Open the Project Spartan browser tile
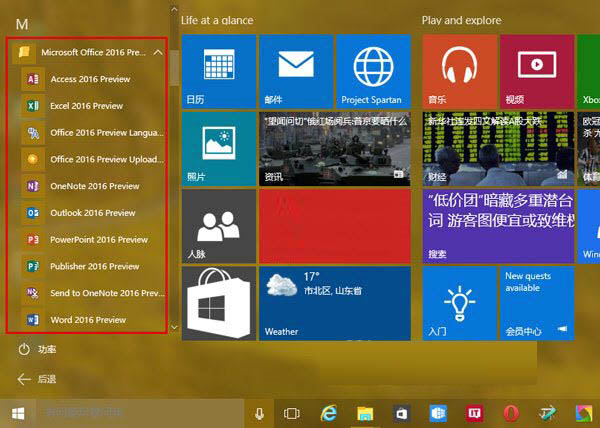Image resolution: width=600 pixels, height=428 pixels. click(x=373, y=72)
